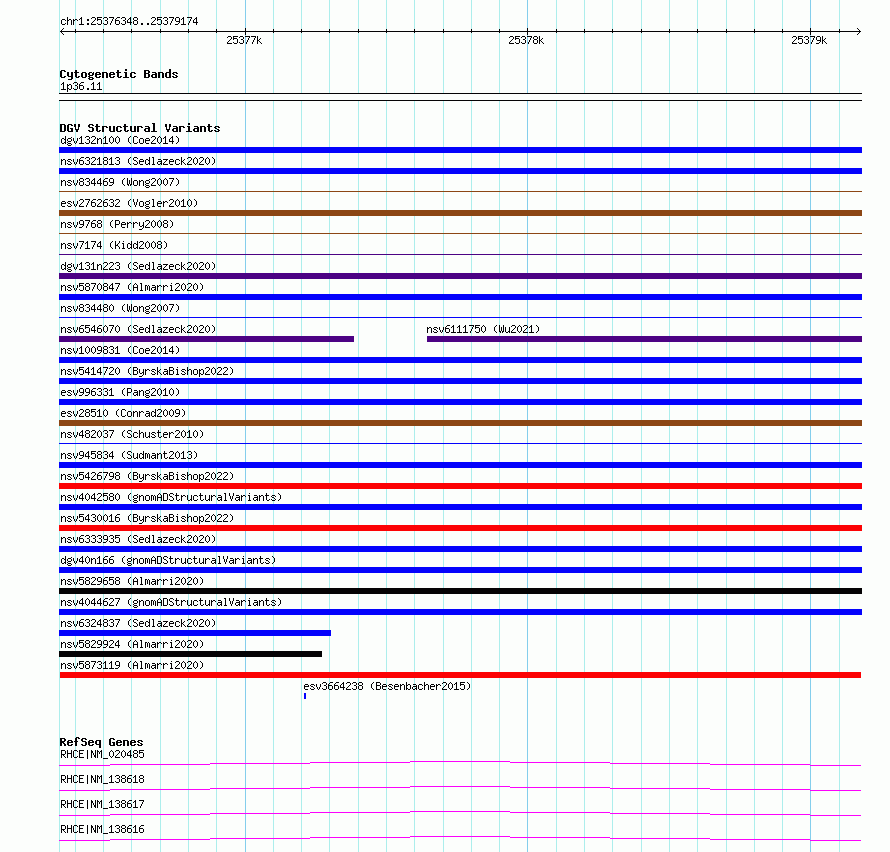
Task: Click the short blue nsv6324837 bar
Action: pyautogui.click(x=195, y=633)
